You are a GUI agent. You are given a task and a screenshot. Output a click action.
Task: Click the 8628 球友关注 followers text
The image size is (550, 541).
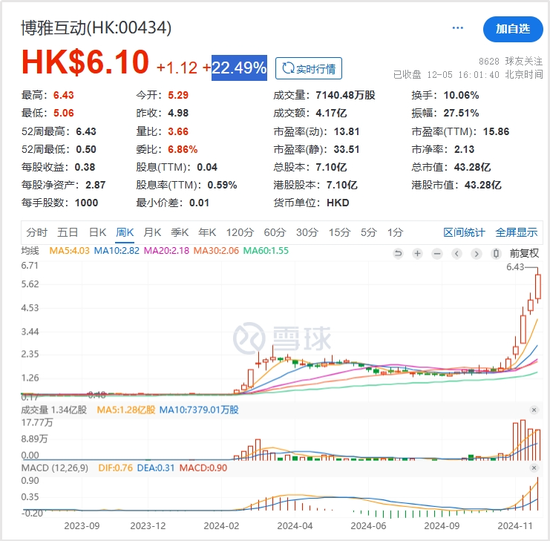coord(510,61)
